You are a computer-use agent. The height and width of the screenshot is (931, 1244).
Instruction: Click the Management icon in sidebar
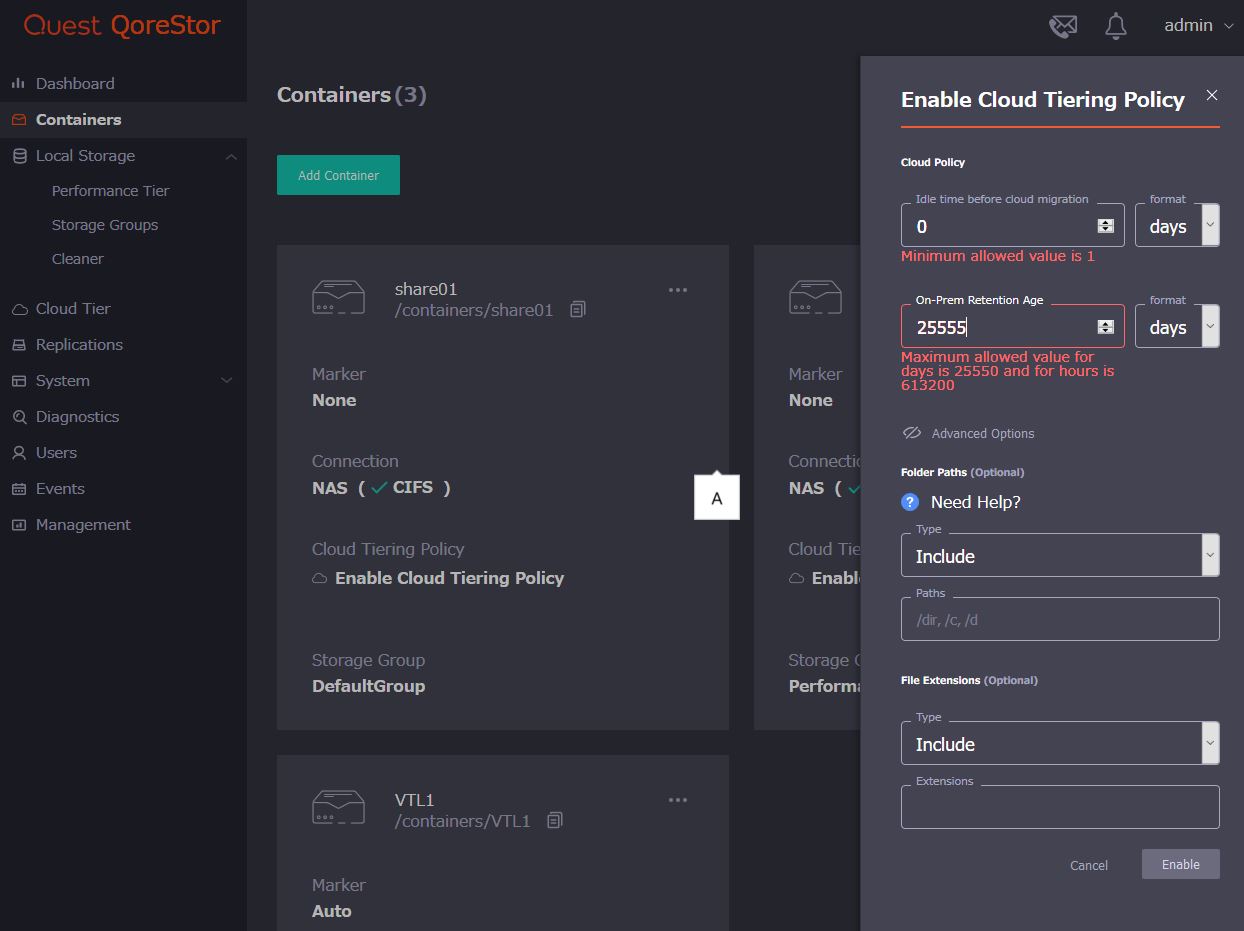tap(18, 525)
